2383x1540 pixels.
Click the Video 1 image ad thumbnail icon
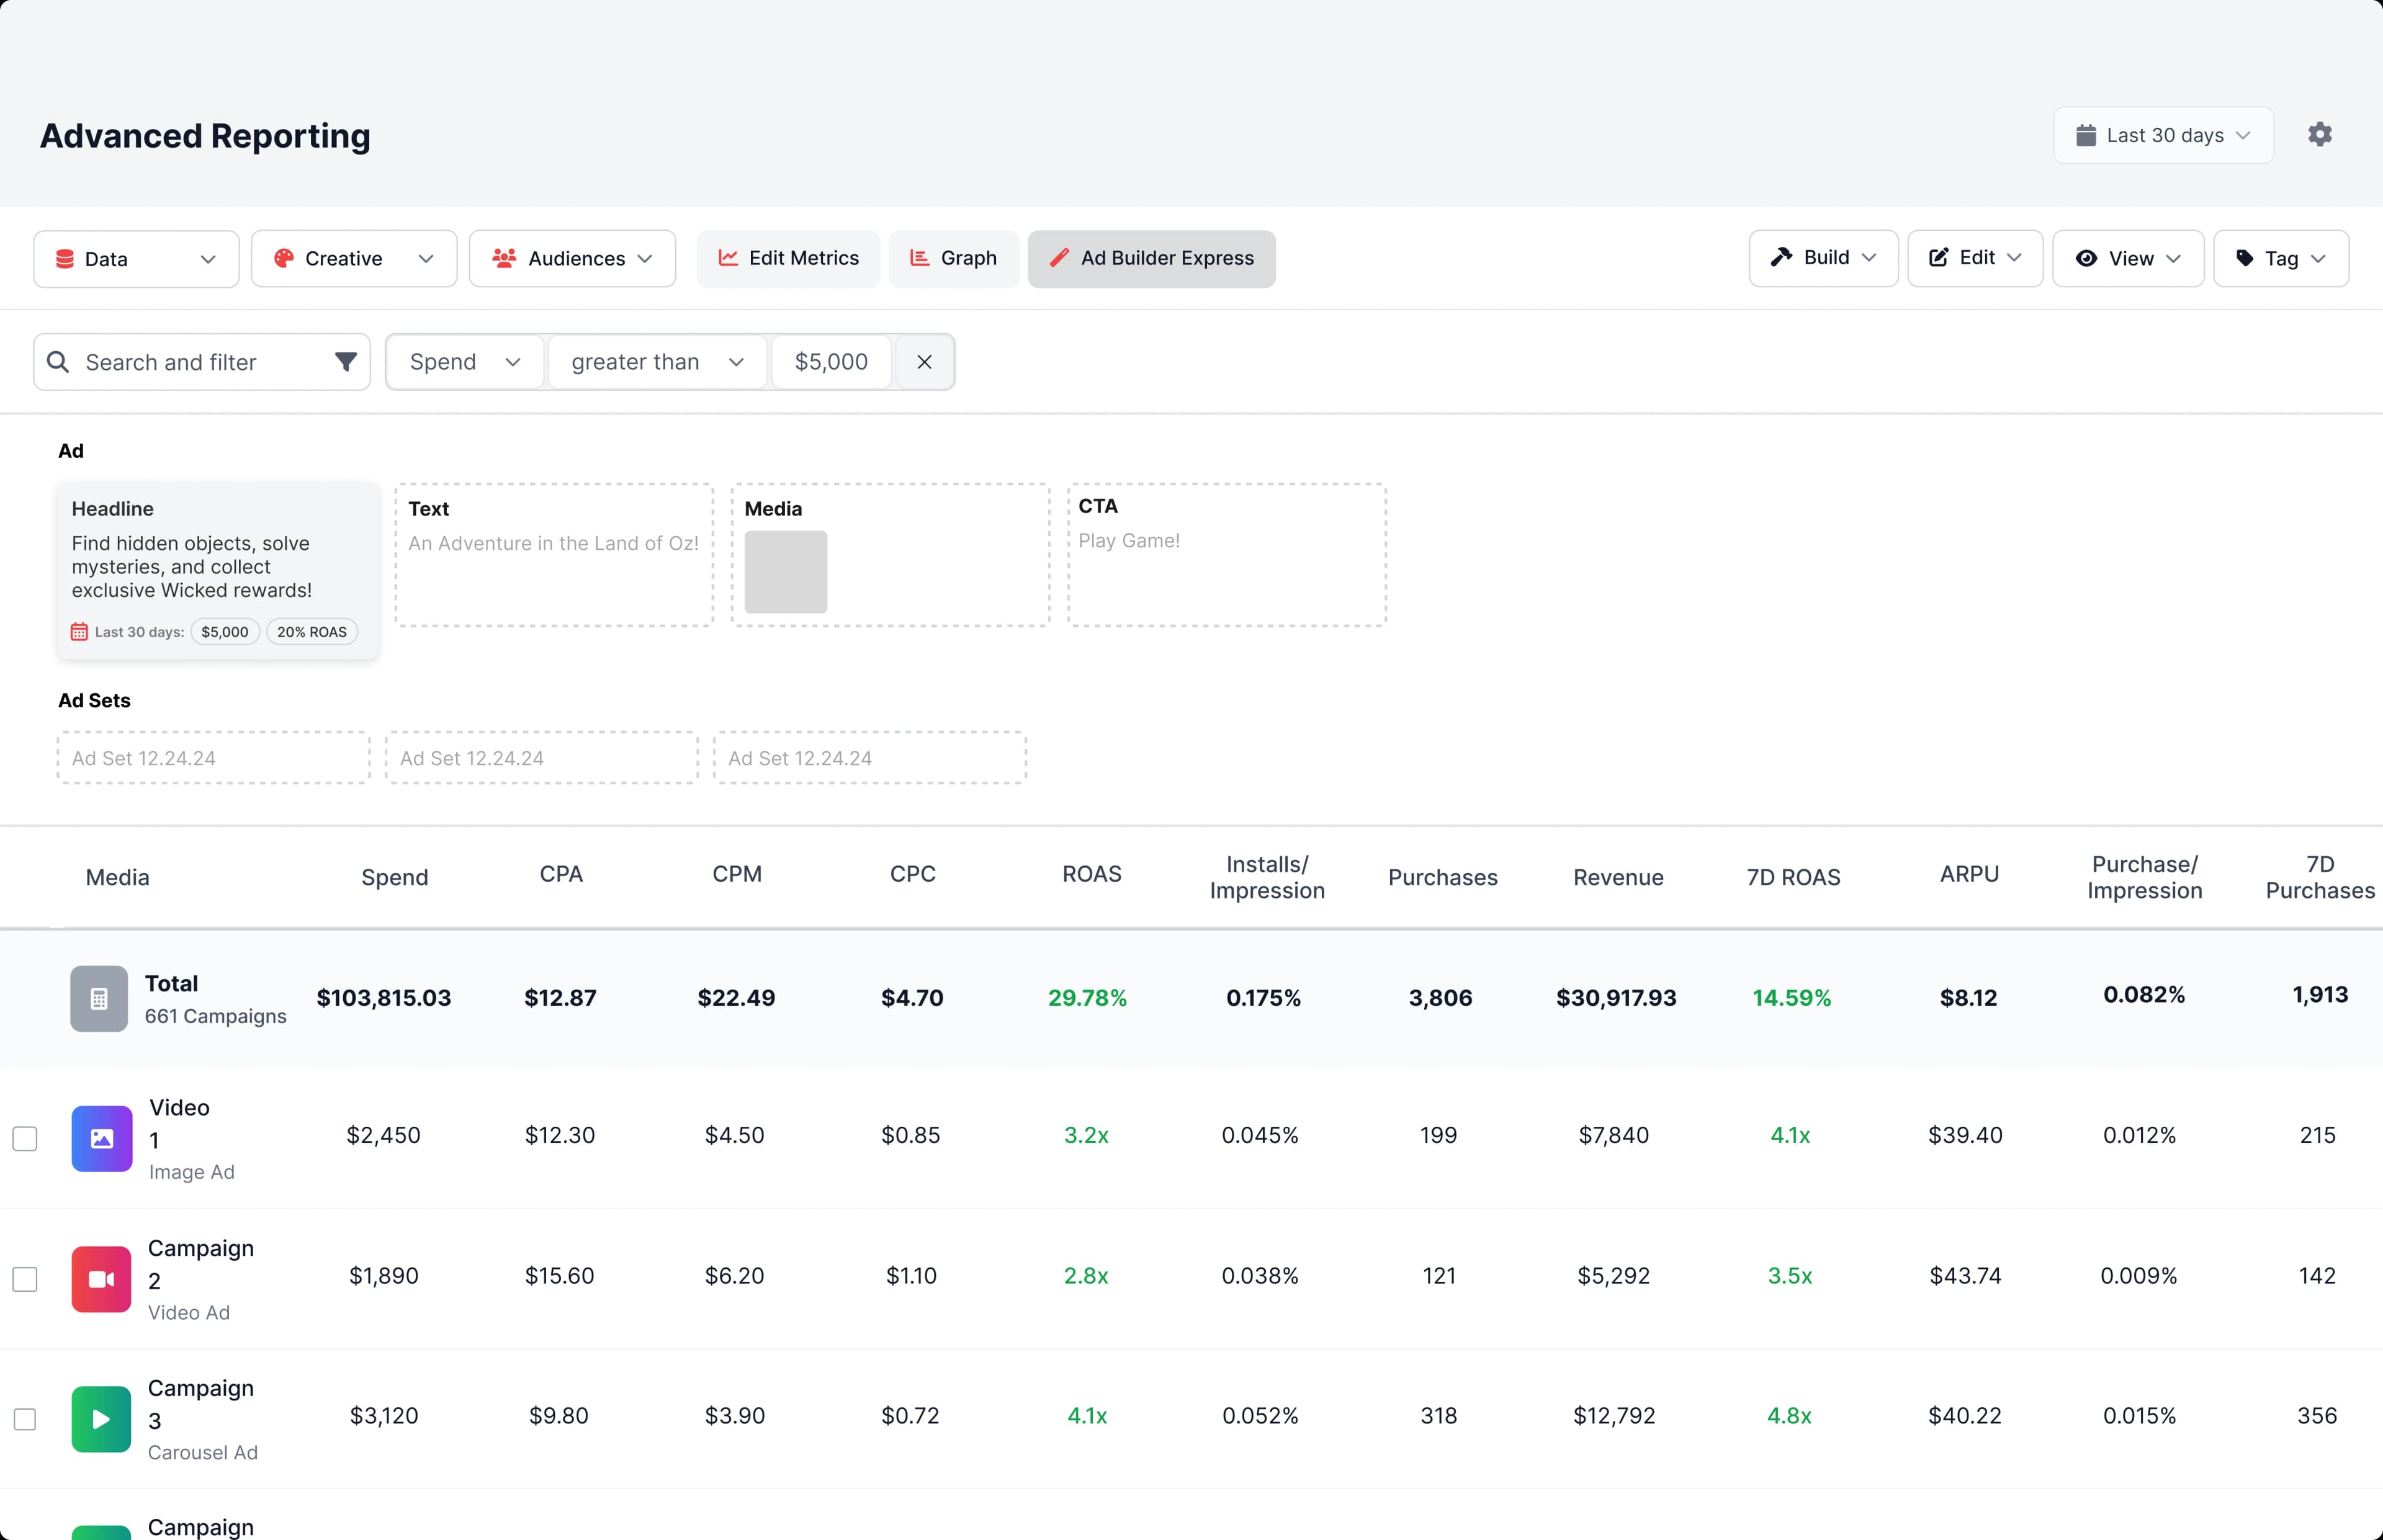point(100,1138)
